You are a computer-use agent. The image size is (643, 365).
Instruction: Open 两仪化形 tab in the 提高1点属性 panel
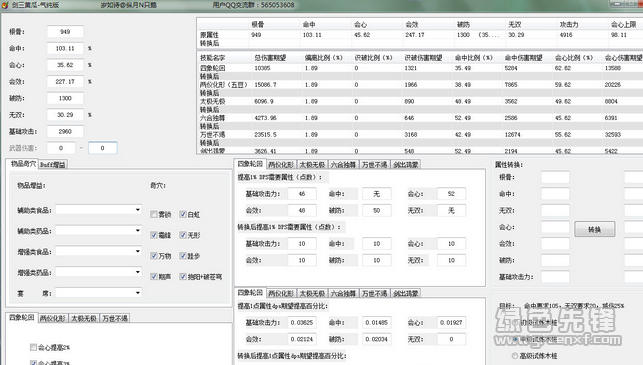[x=281, y=293]
